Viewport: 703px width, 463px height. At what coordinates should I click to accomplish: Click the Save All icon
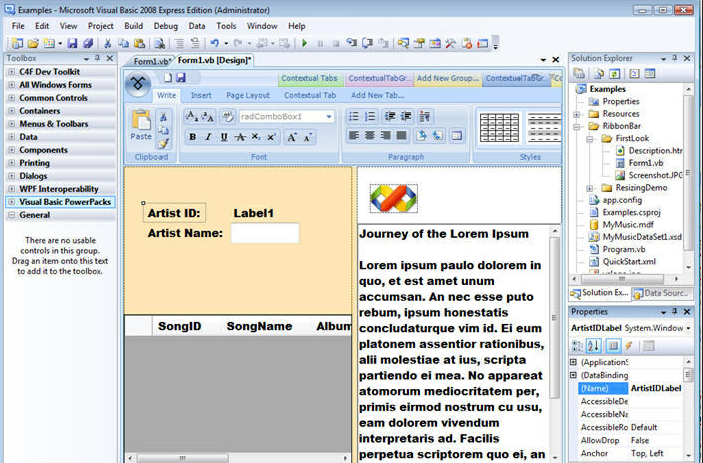[88, 43]
